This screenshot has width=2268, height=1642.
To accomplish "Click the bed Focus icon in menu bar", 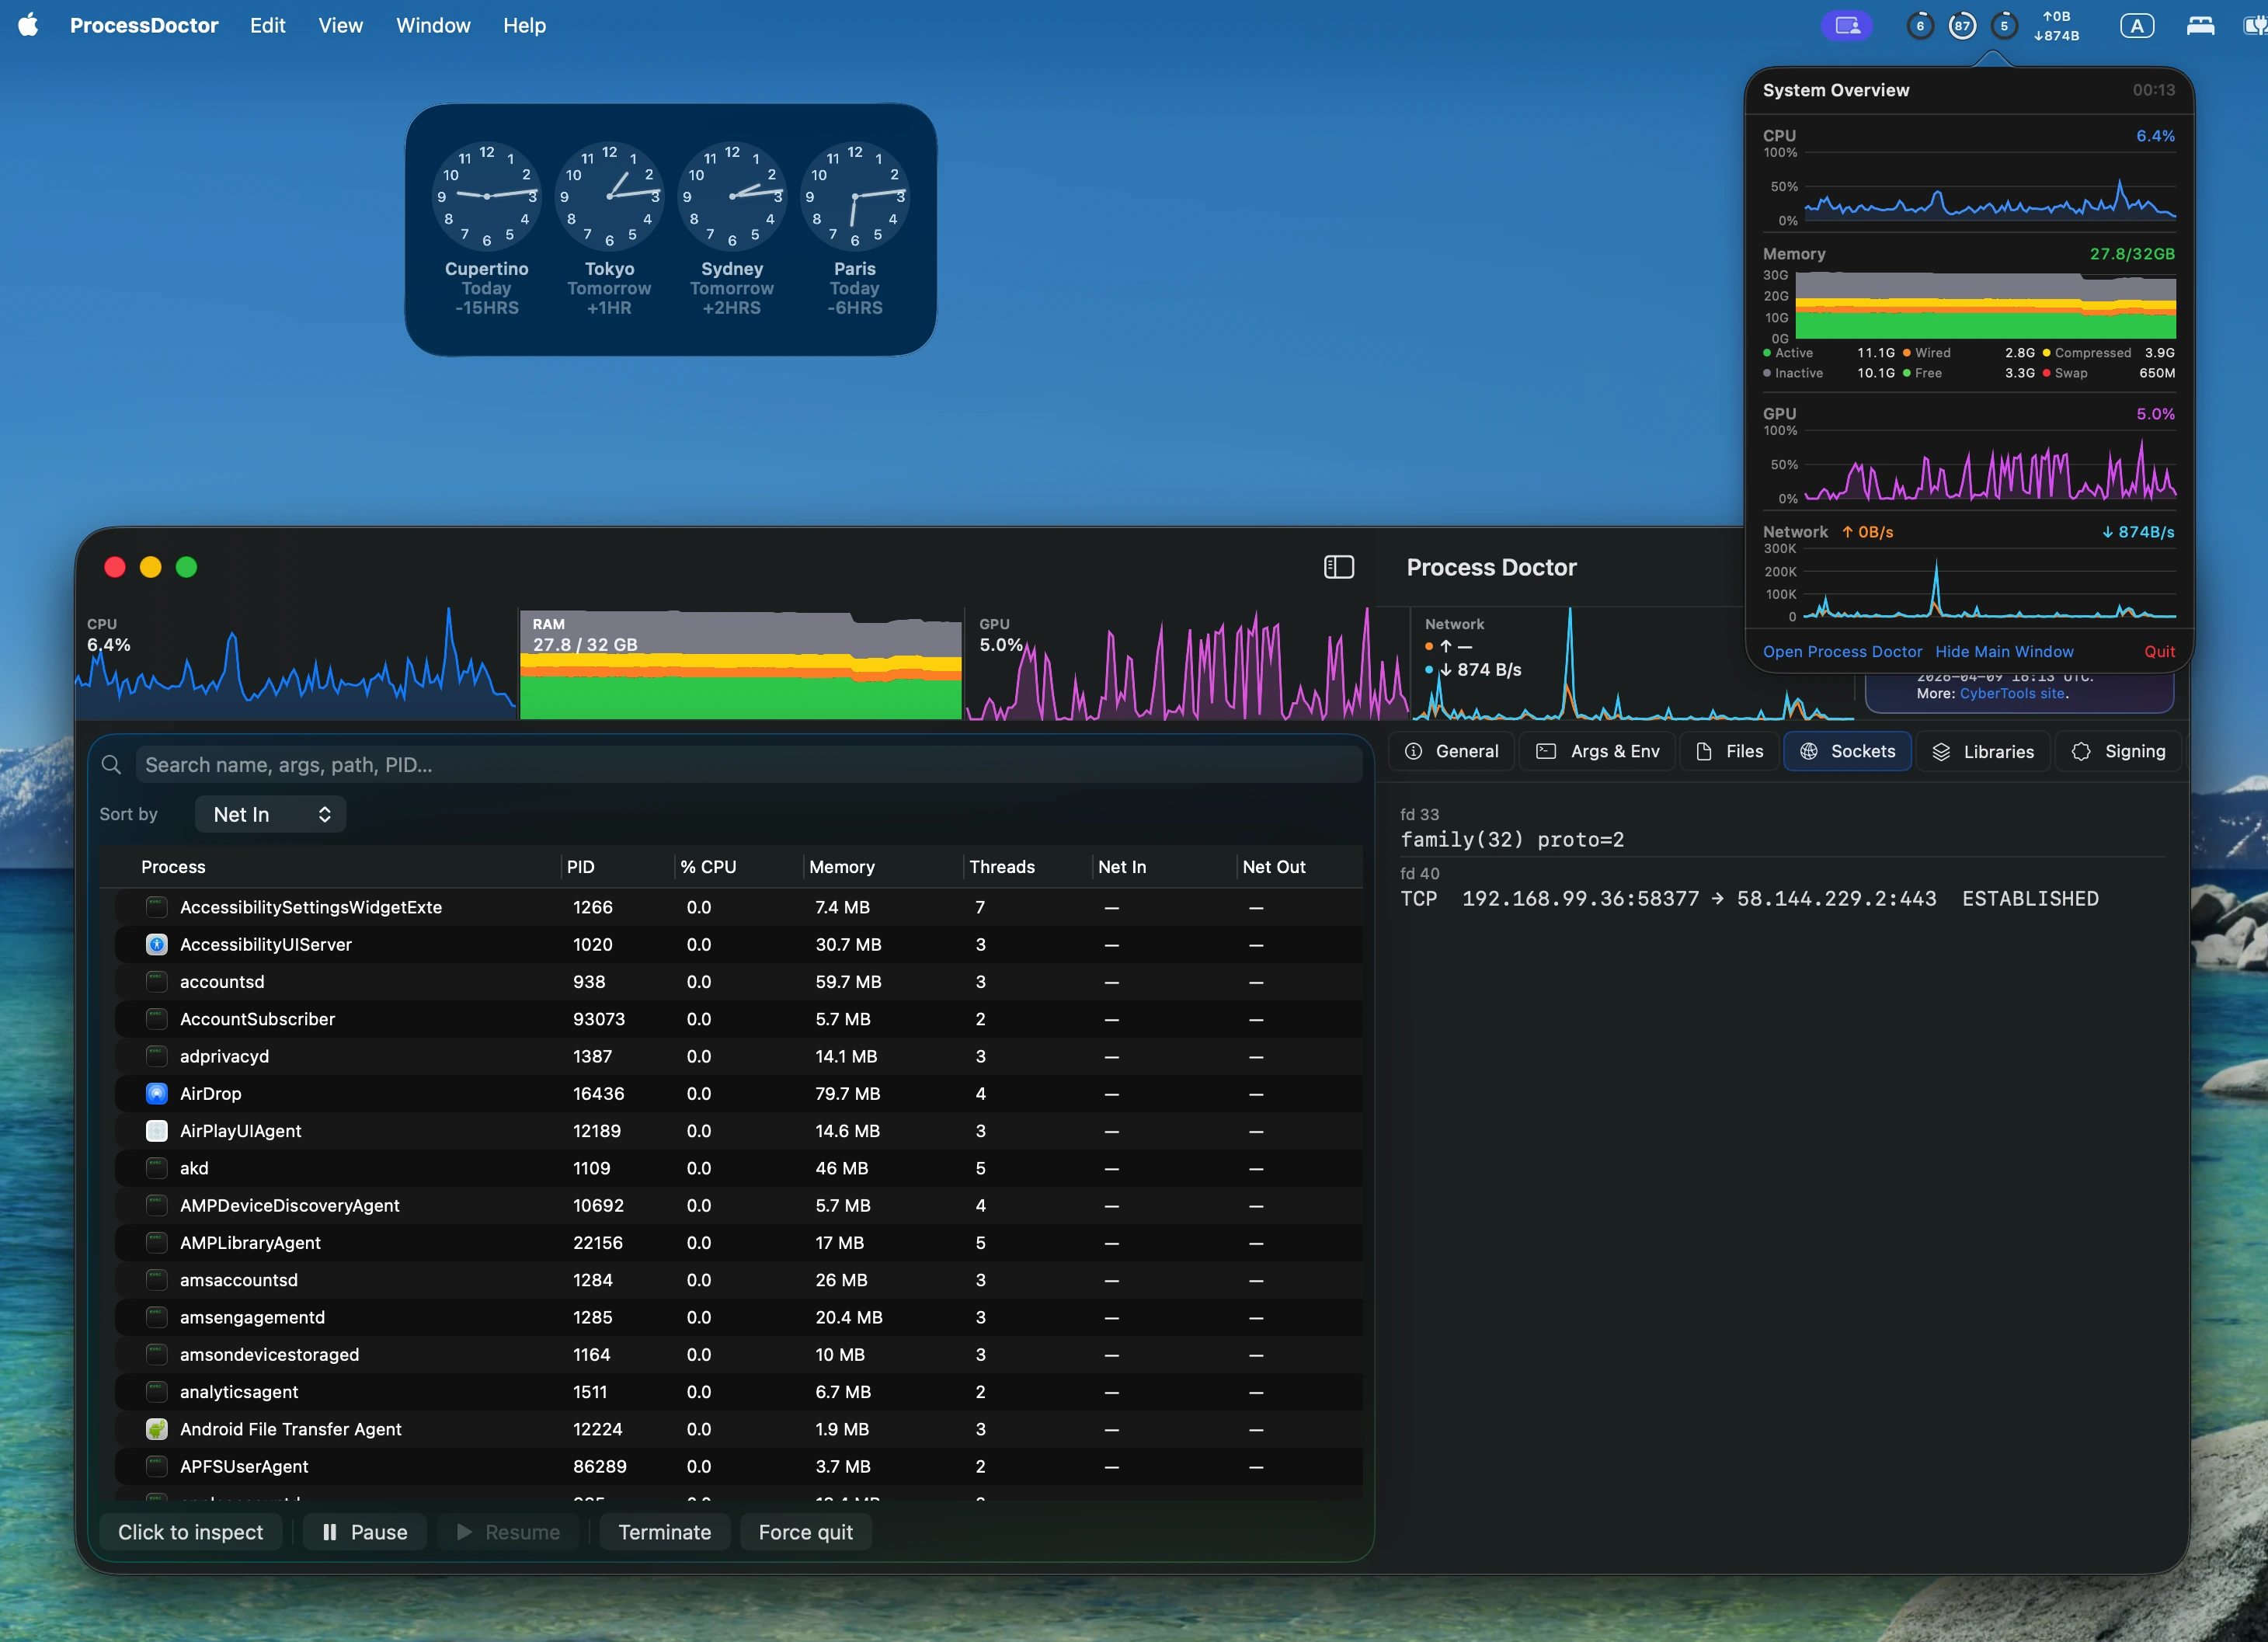I will click(2200, 26).
